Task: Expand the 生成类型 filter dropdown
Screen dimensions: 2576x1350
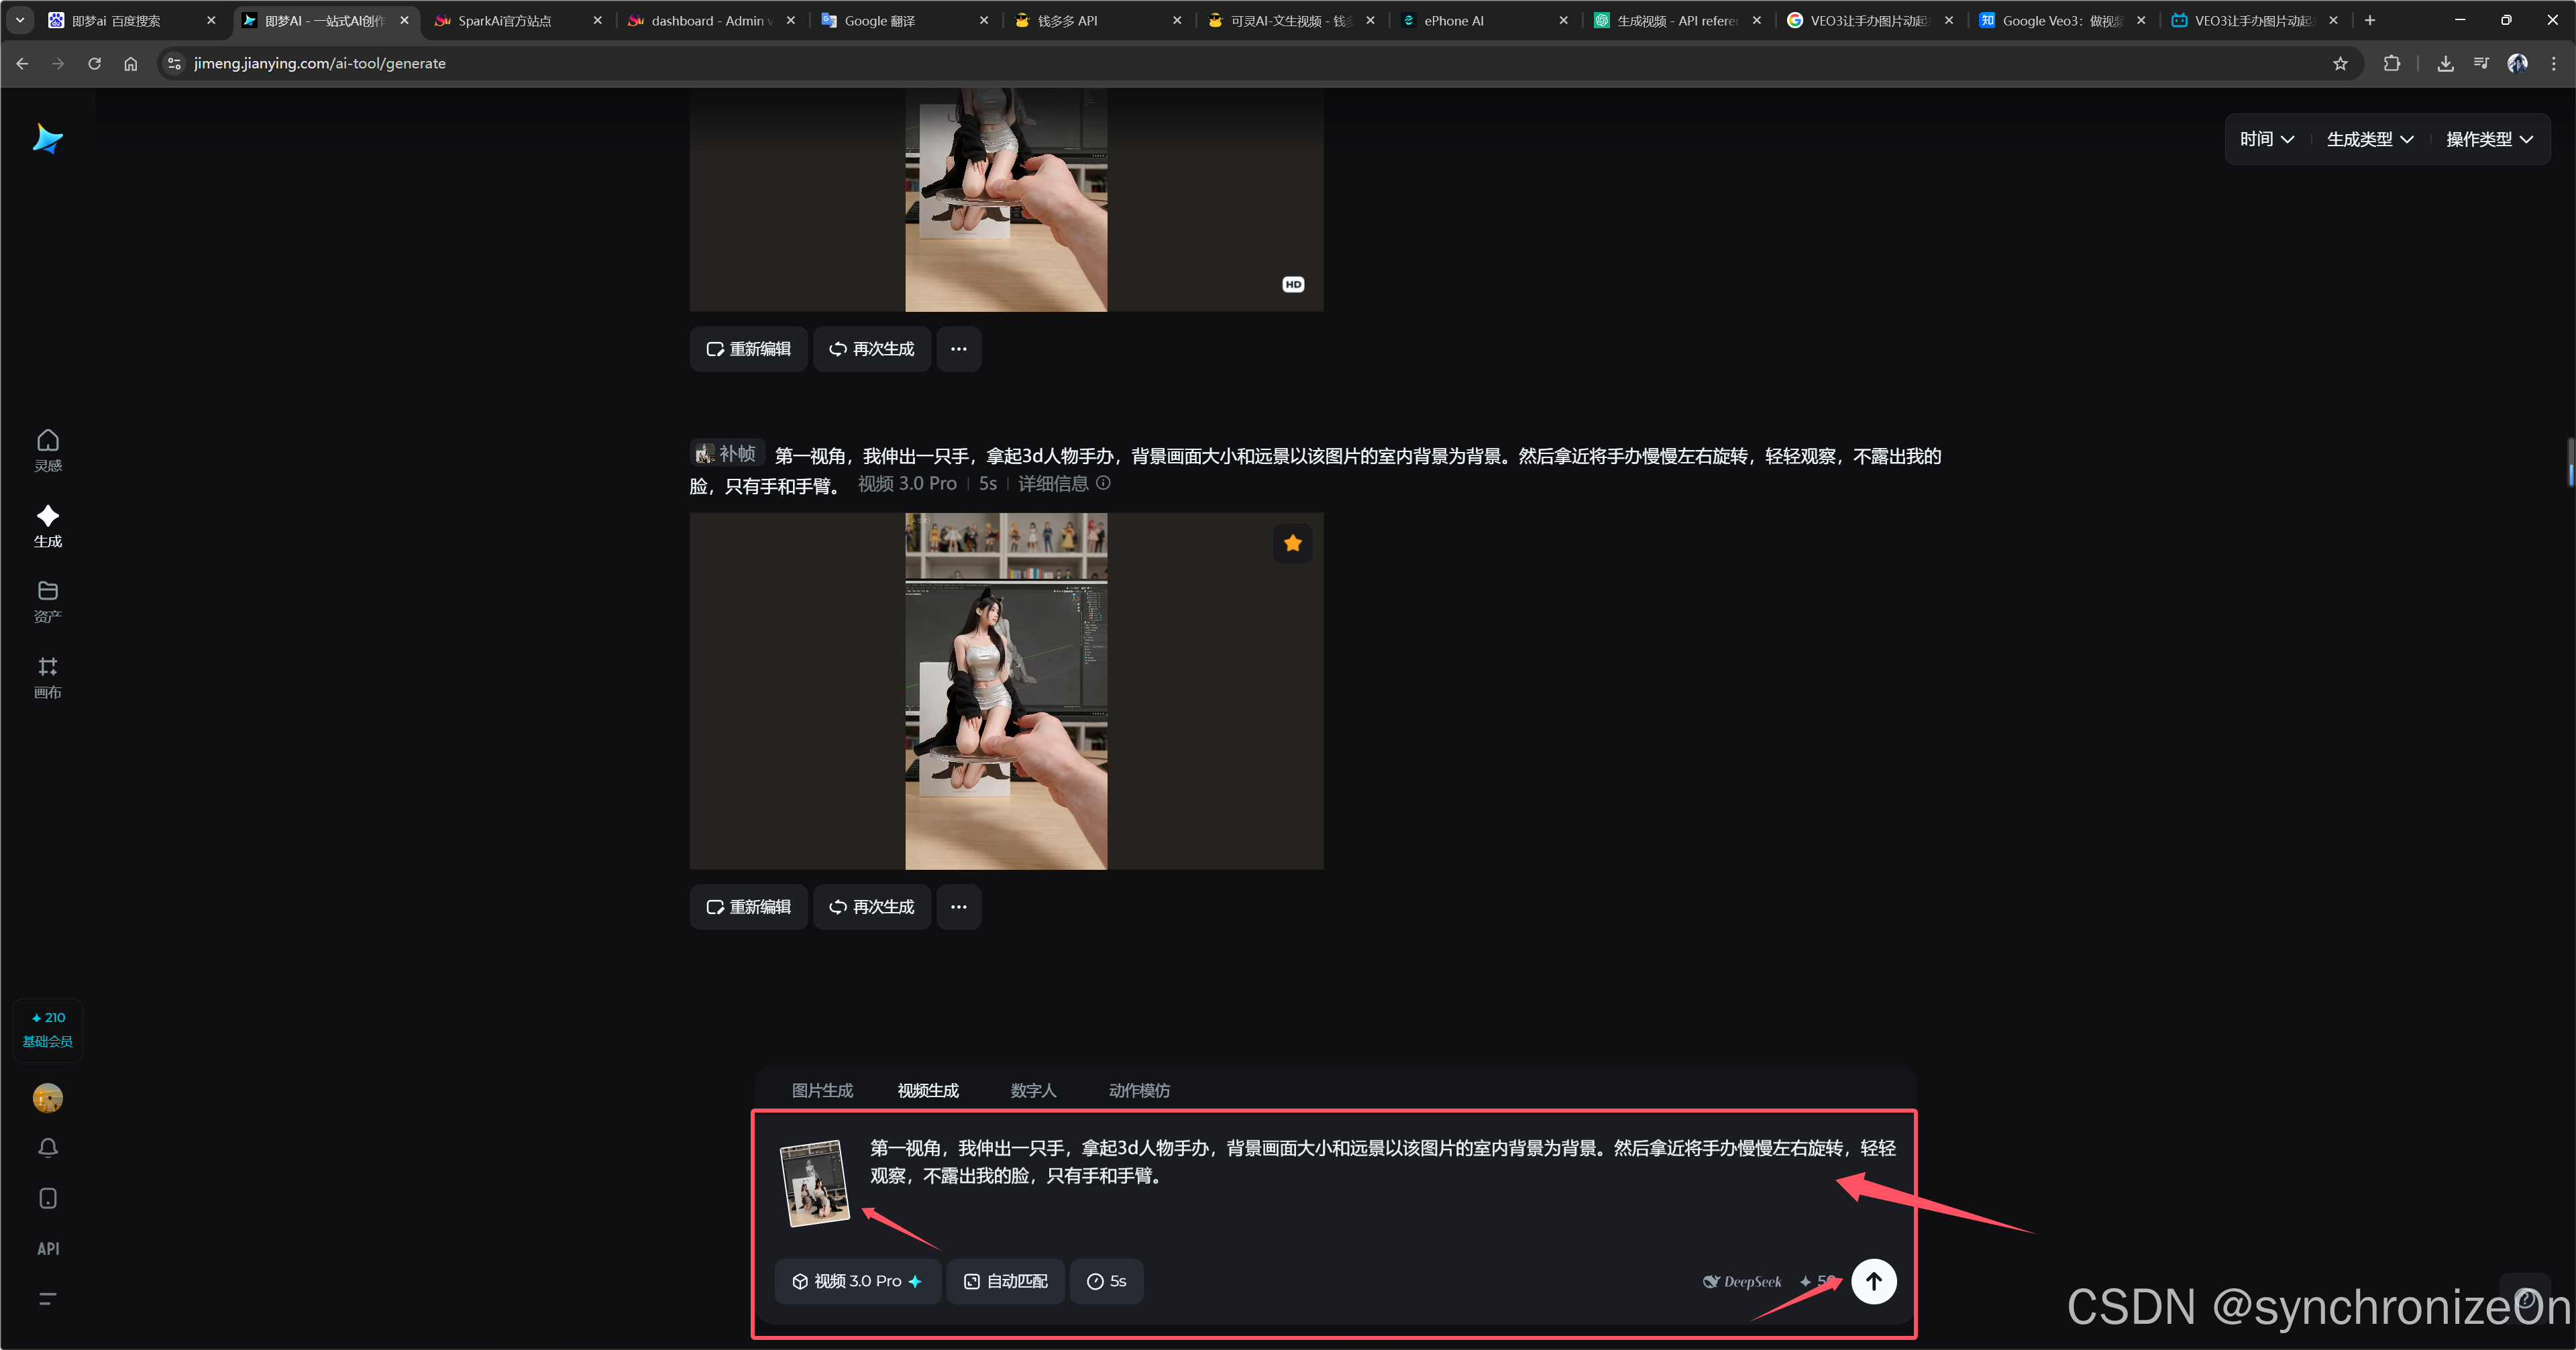Action: [2370, 139]
